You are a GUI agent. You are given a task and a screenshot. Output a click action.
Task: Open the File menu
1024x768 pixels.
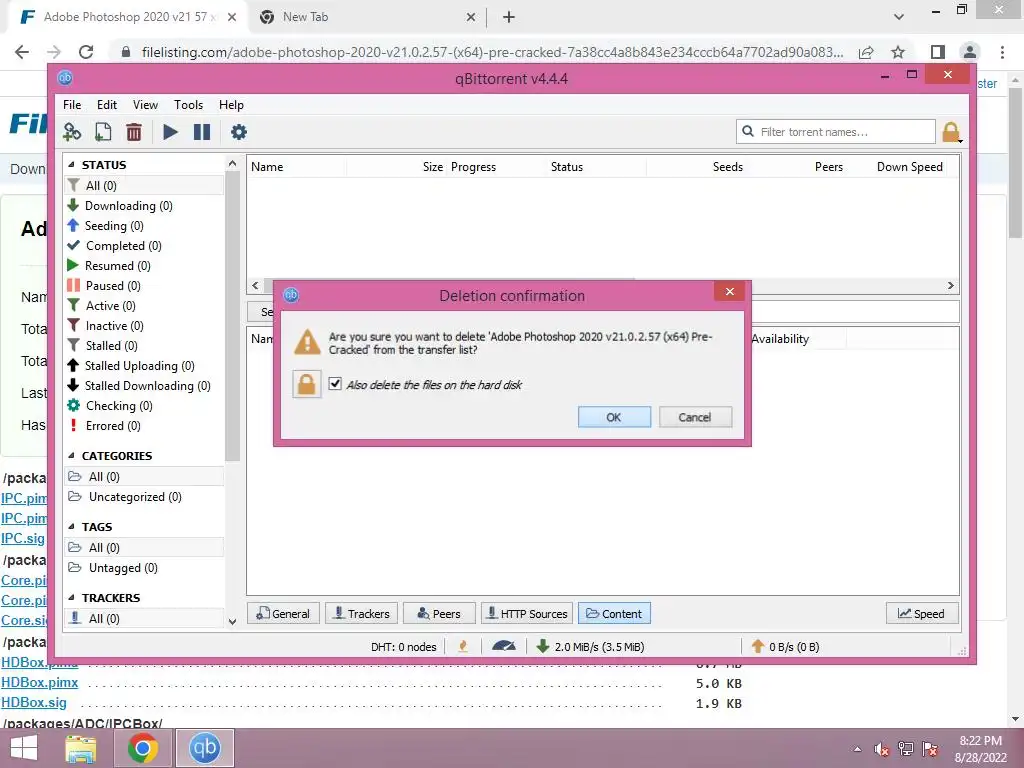72,104
